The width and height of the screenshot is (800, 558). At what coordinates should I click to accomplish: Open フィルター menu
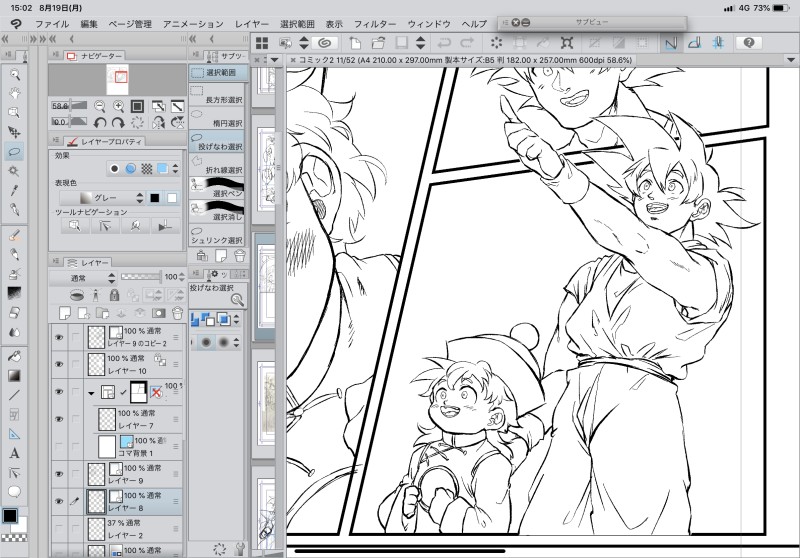coord(375,24)
